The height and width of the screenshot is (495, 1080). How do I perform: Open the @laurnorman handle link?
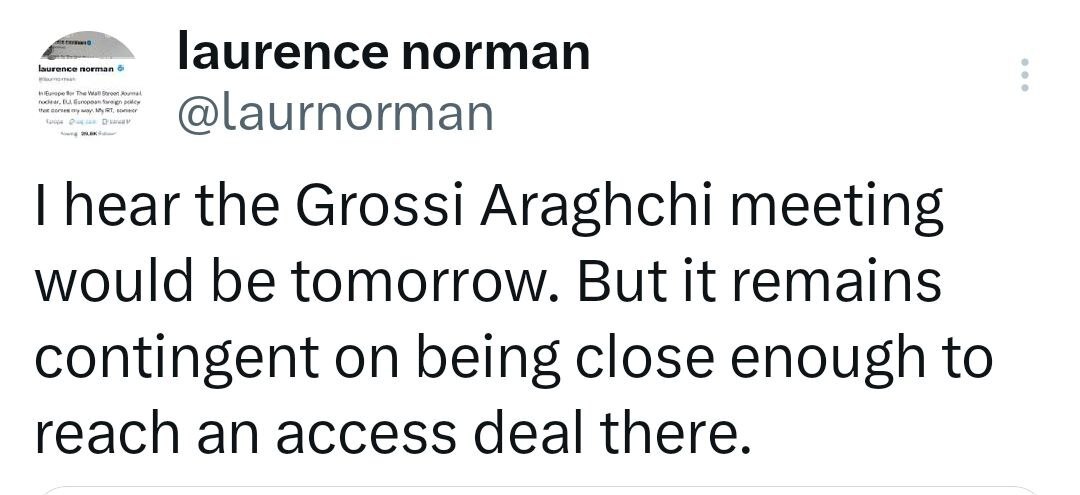point(335,113)
